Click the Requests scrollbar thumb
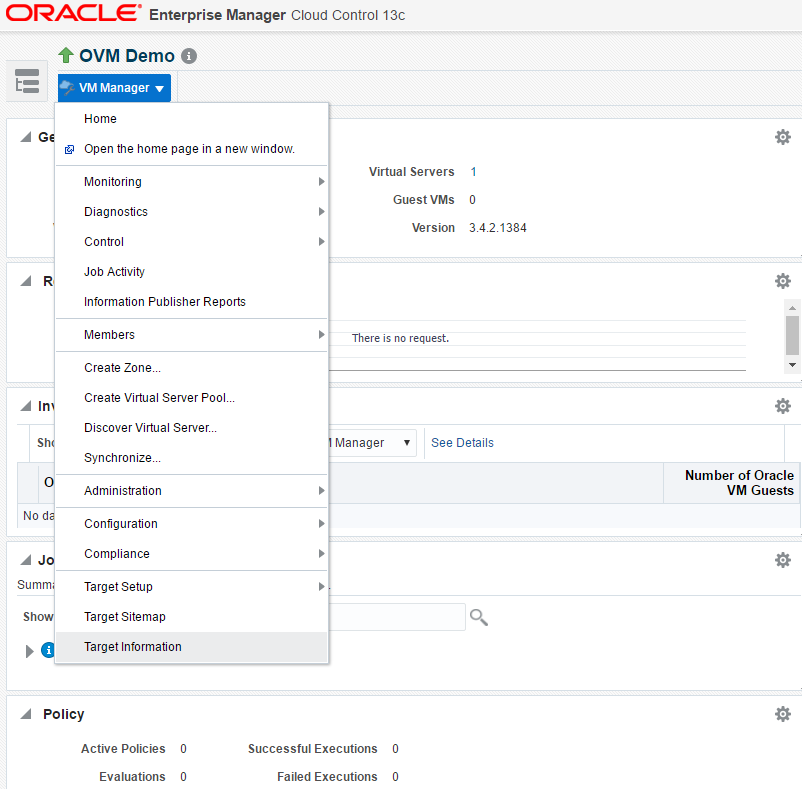 [792, 335]
